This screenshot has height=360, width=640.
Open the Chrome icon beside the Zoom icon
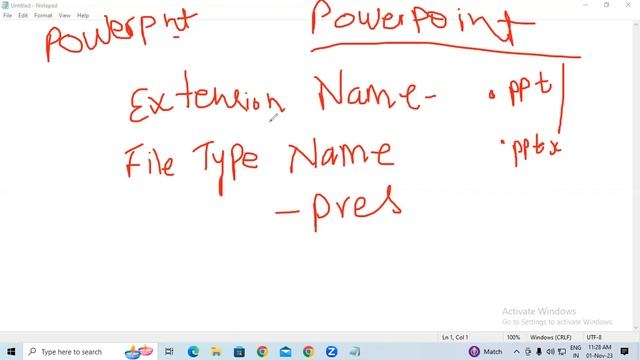pos(309,351)
